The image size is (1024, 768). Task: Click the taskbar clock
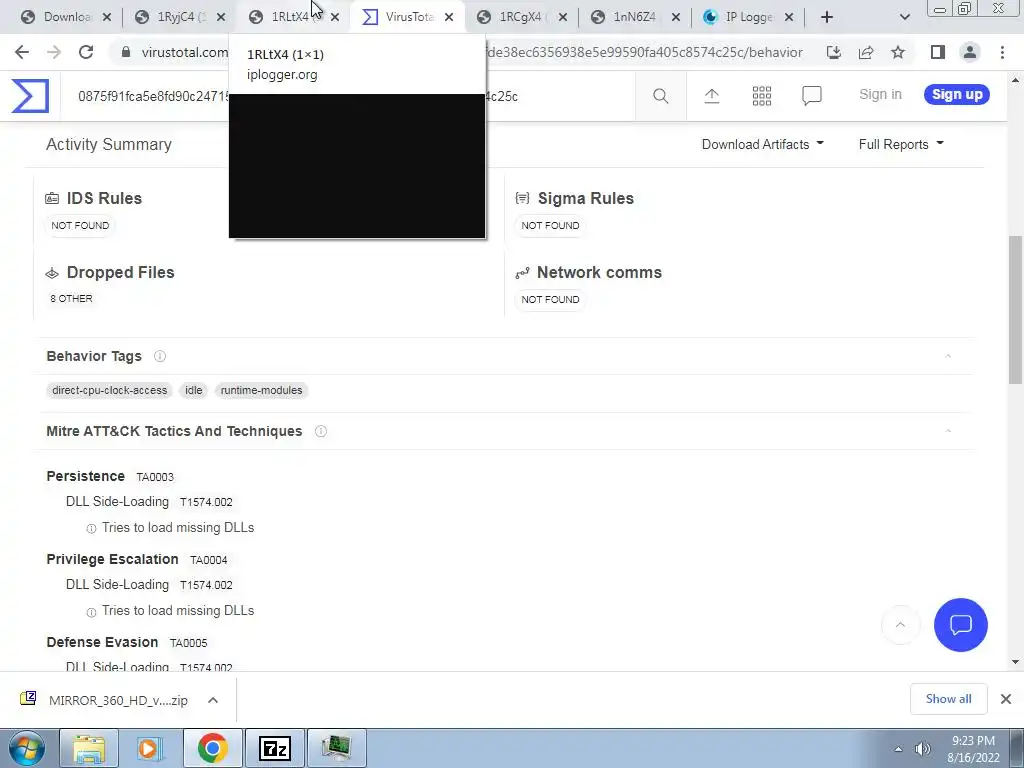[973, 749]
